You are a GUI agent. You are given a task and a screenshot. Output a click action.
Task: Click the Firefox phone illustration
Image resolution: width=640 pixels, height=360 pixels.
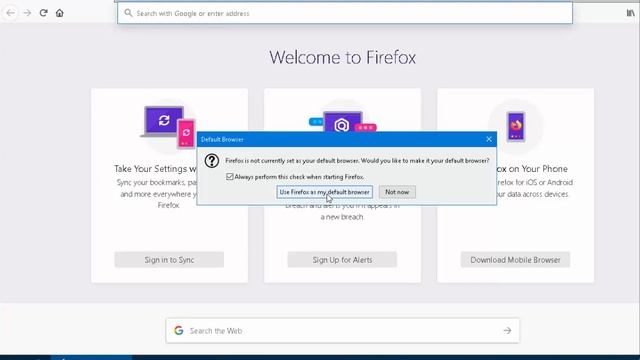[516, 126]
